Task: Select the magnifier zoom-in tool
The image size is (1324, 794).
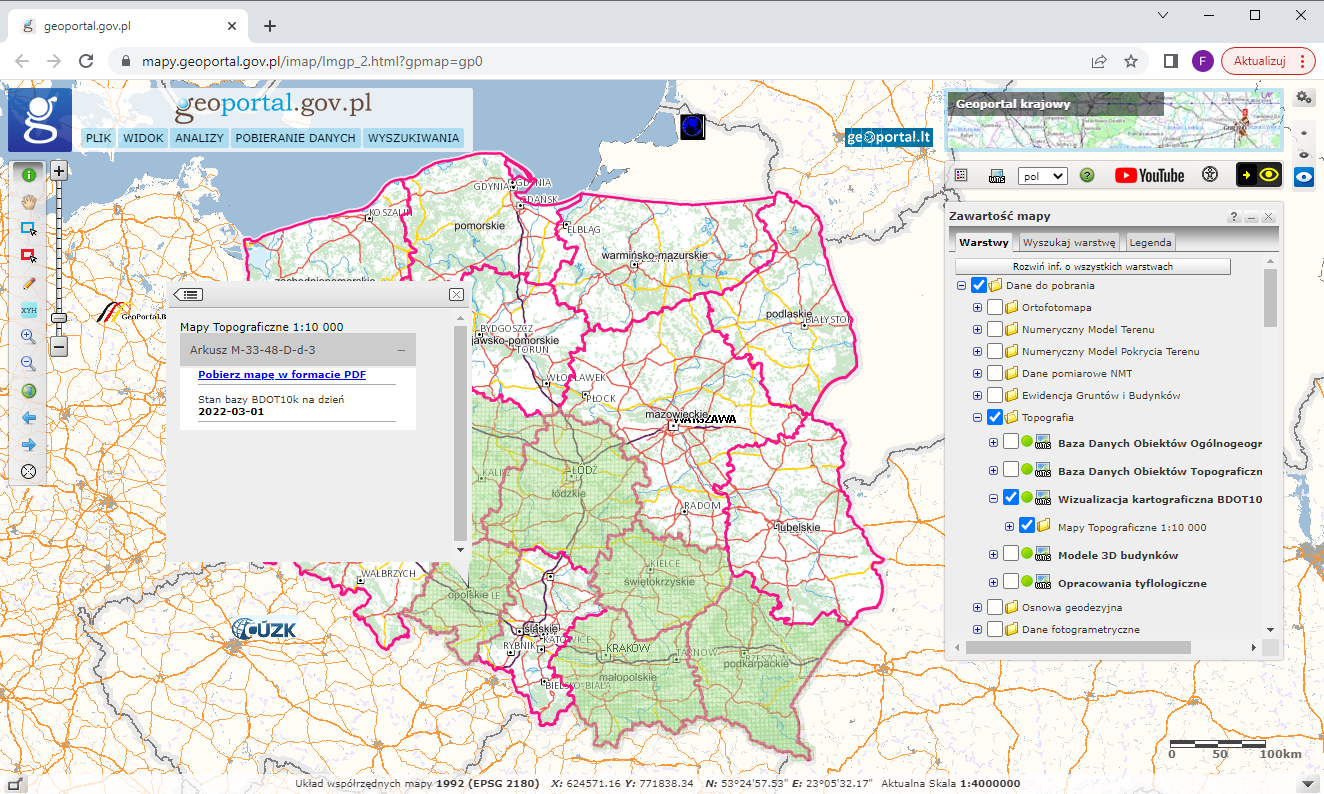Action: pos(28,337)
